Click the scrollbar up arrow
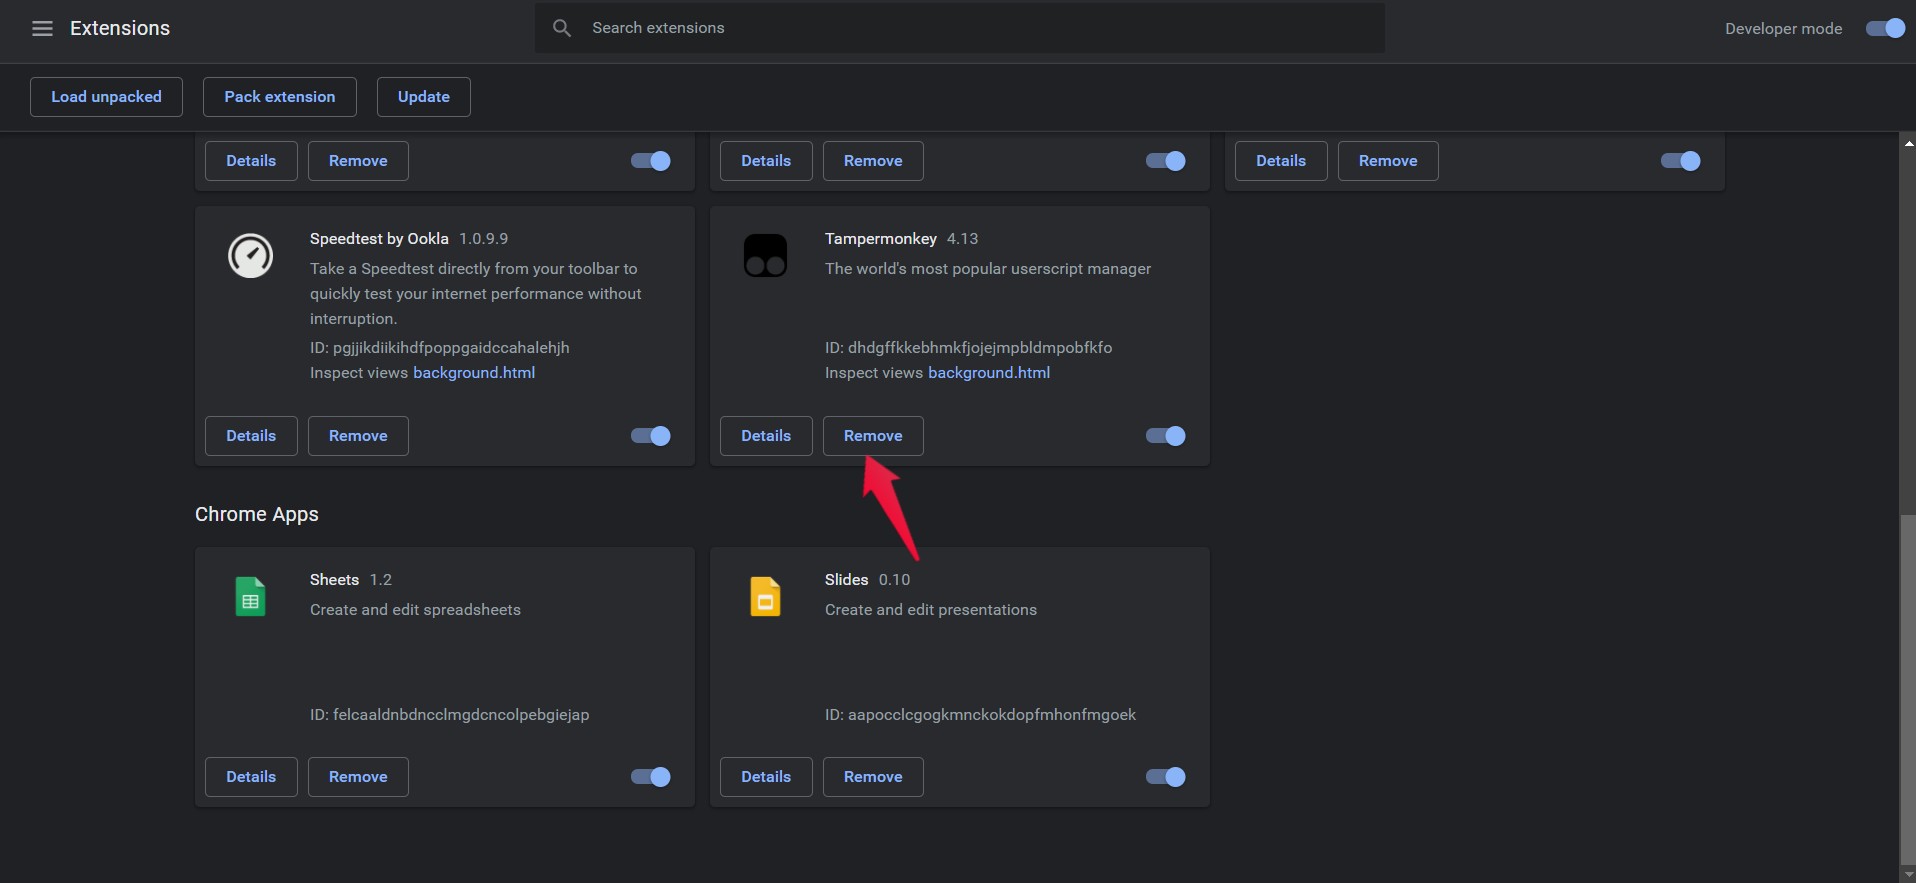Screen dimensions: 1916x883 (1908, 144)
